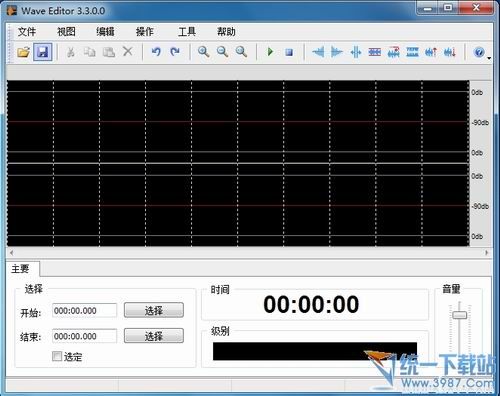Click the 开始 time input field
The image size is (500, 396).
coord(85,311)
